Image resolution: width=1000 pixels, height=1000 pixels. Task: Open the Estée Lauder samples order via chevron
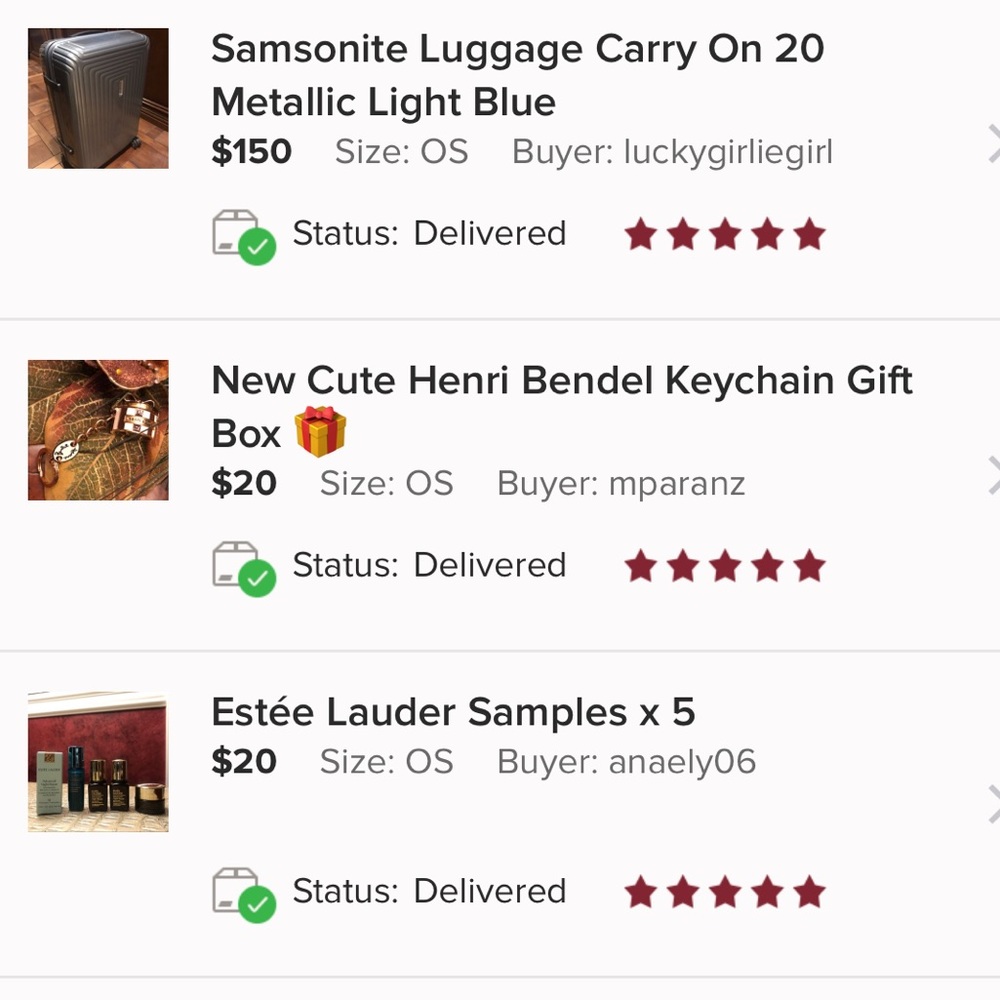coord(994,805)
